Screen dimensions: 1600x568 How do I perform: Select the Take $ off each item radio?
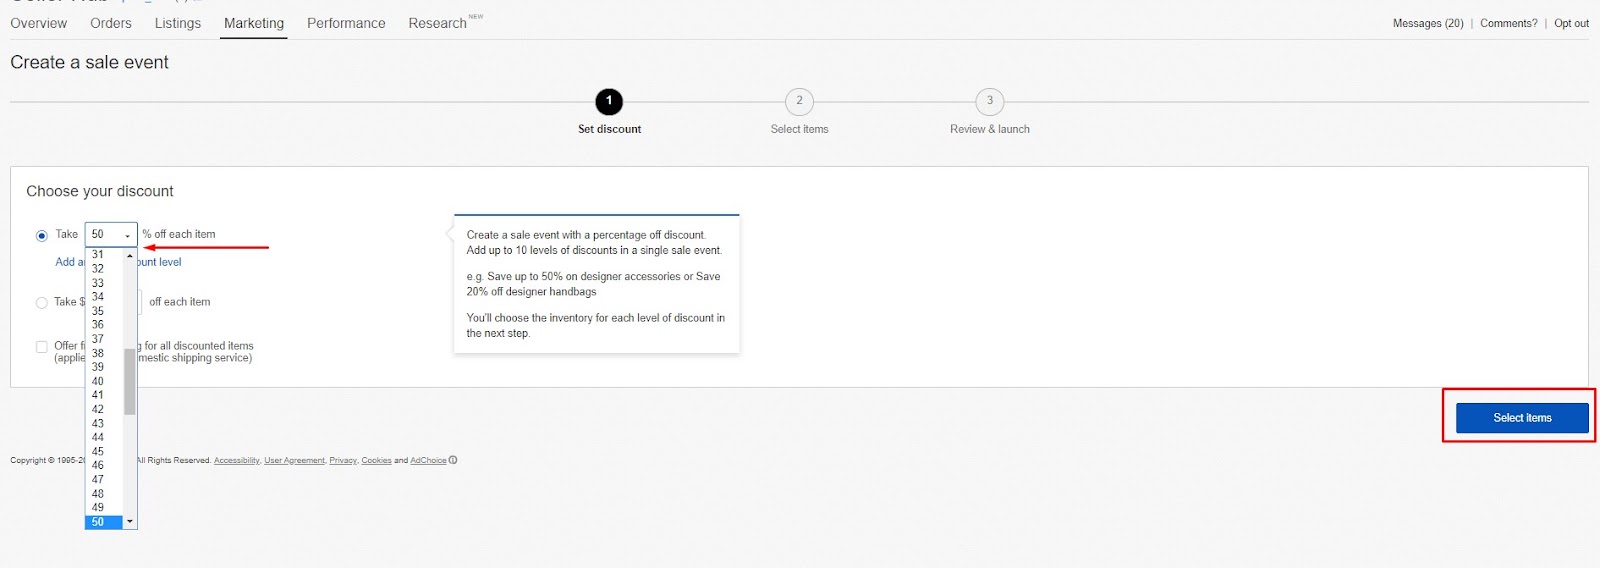pyautogui.click(x=42, y=303)
